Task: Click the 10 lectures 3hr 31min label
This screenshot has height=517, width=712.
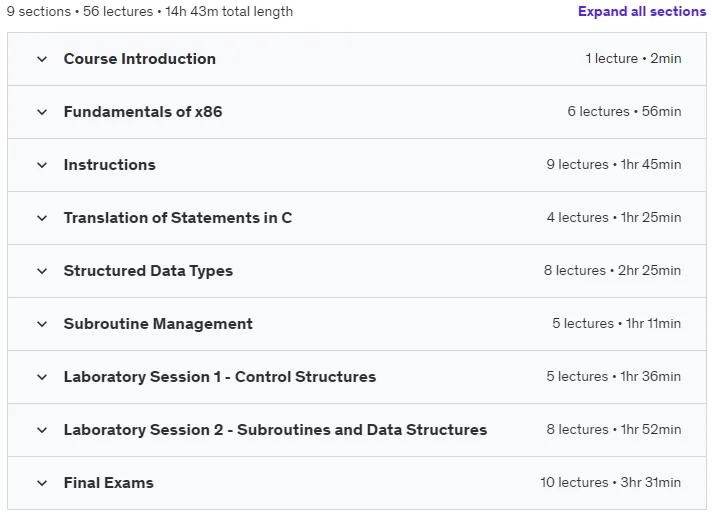Action: [x=610, y=483]
